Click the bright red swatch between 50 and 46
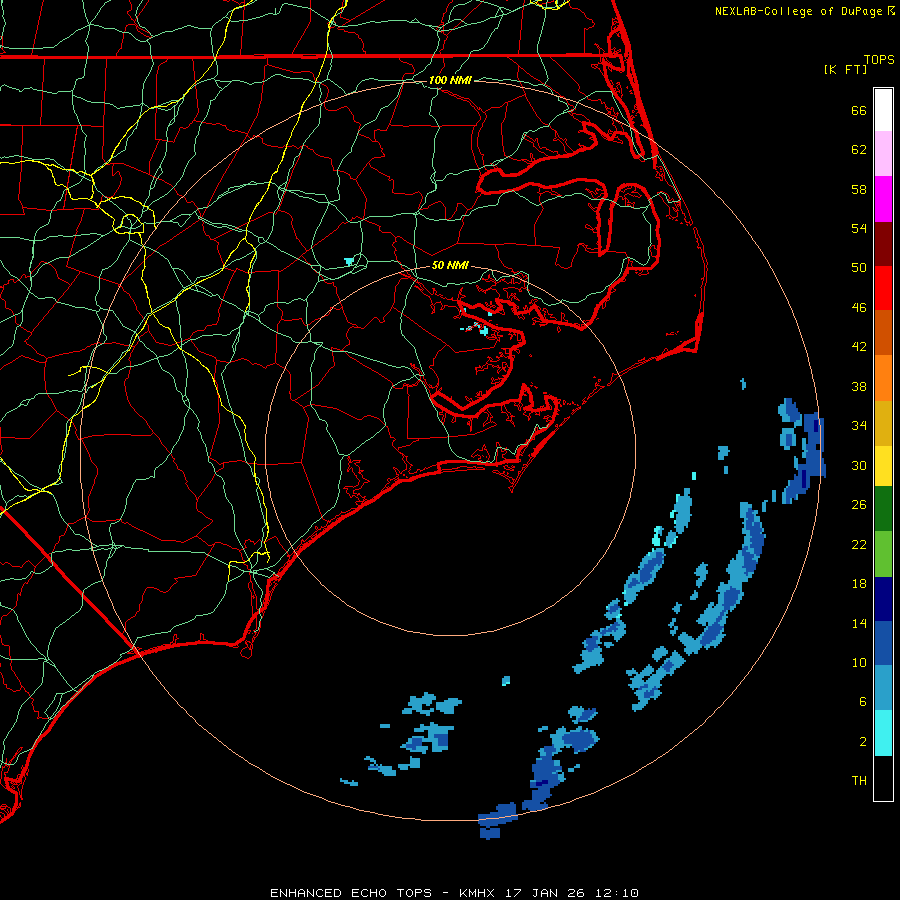The width and height of the screenshot is (900, 900). [883, 288]
